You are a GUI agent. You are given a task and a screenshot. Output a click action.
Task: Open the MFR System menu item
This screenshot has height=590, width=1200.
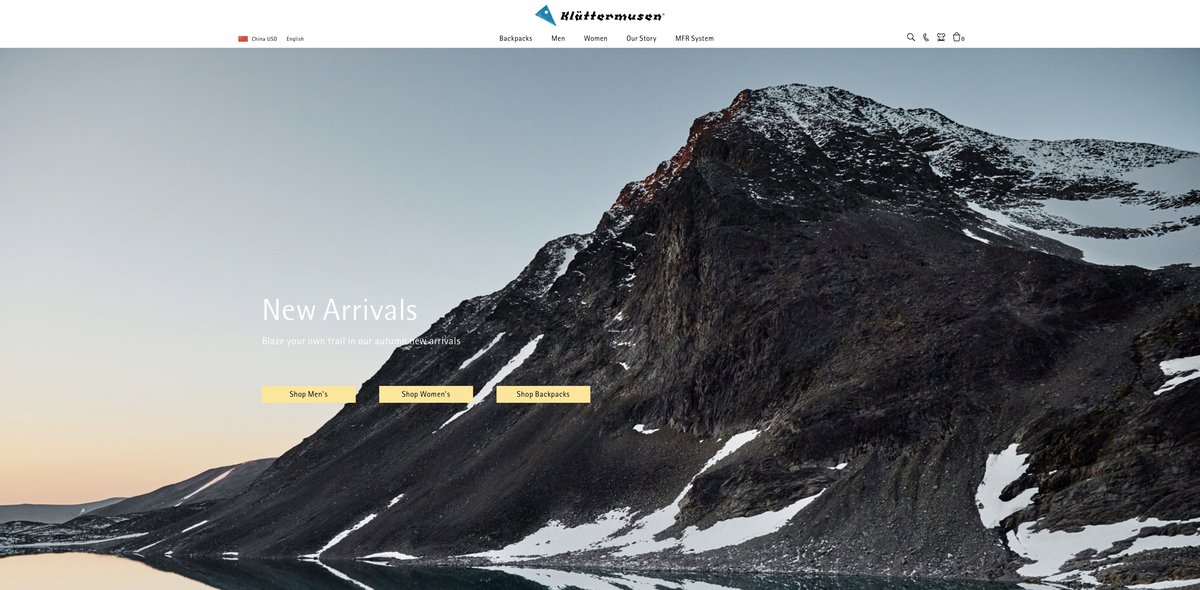click(x=694, y=39)
